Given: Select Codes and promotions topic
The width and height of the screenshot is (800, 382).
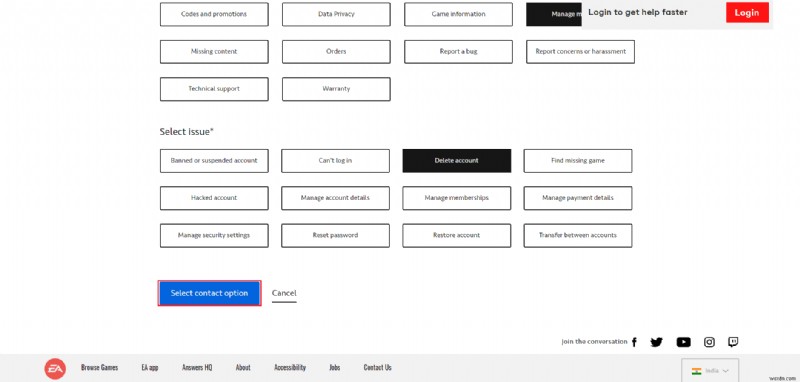Looking at the screenshot, I should (x=214, y=14).
